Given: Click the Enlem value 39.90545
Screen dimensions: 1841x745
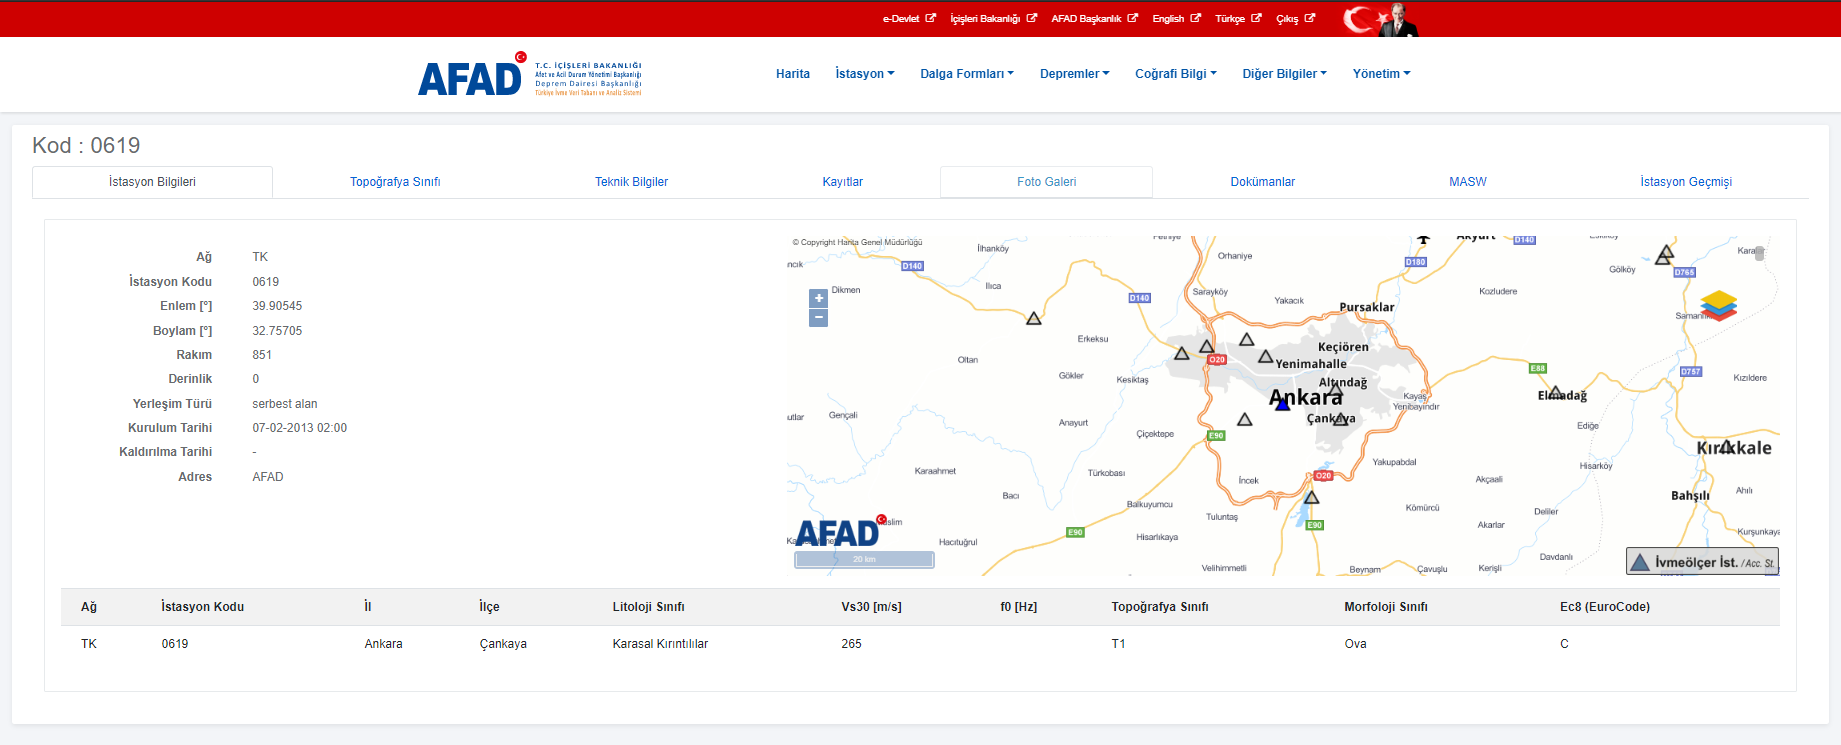Looking at the screenshot, I should pos(277,306).
